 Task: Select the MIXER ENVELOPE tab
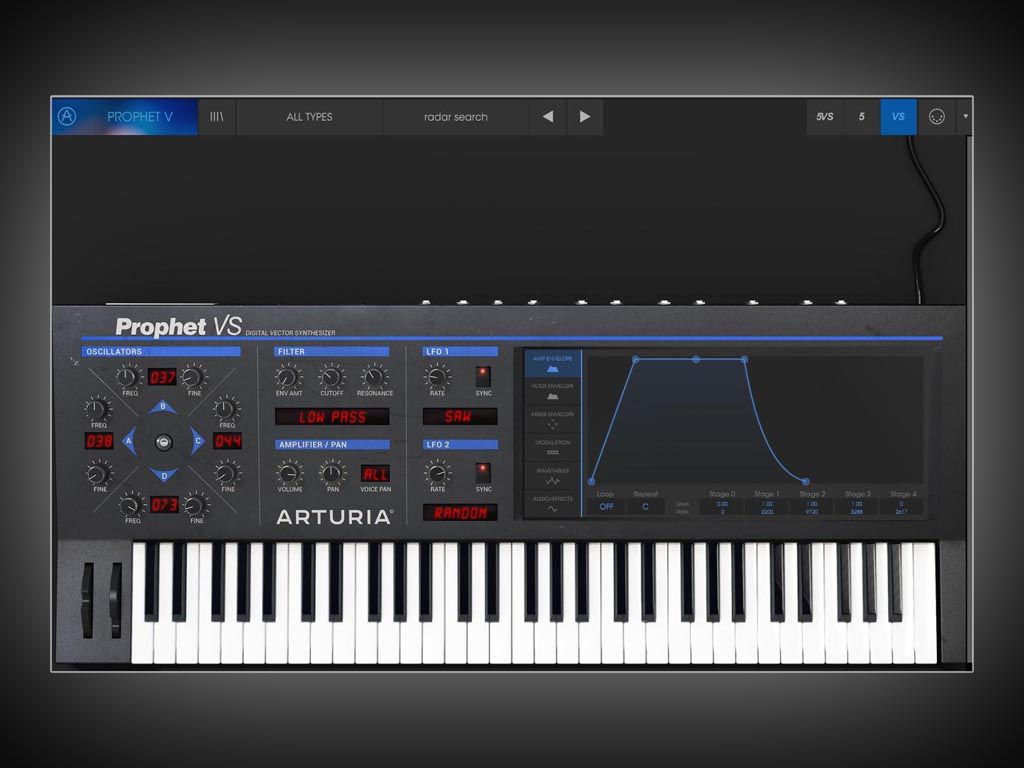click(x=552, y=420)
